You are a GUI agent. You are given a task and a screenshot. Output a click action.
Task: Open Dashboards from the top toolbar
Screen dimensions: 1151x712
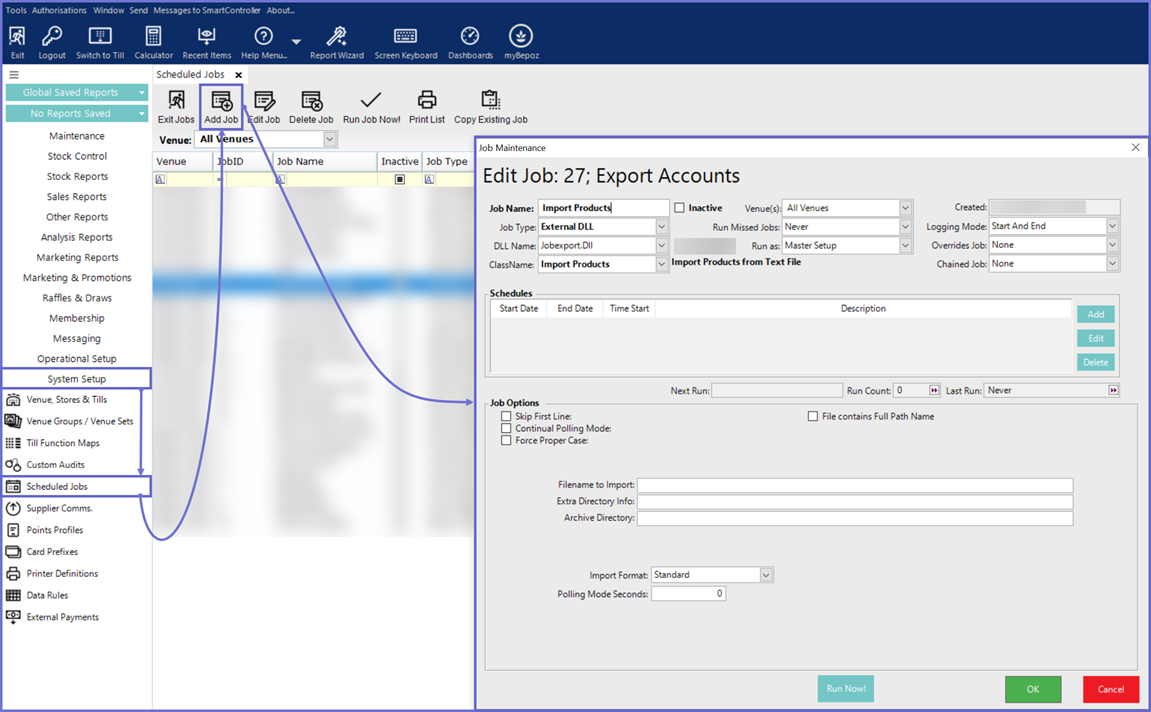[470, 38]
